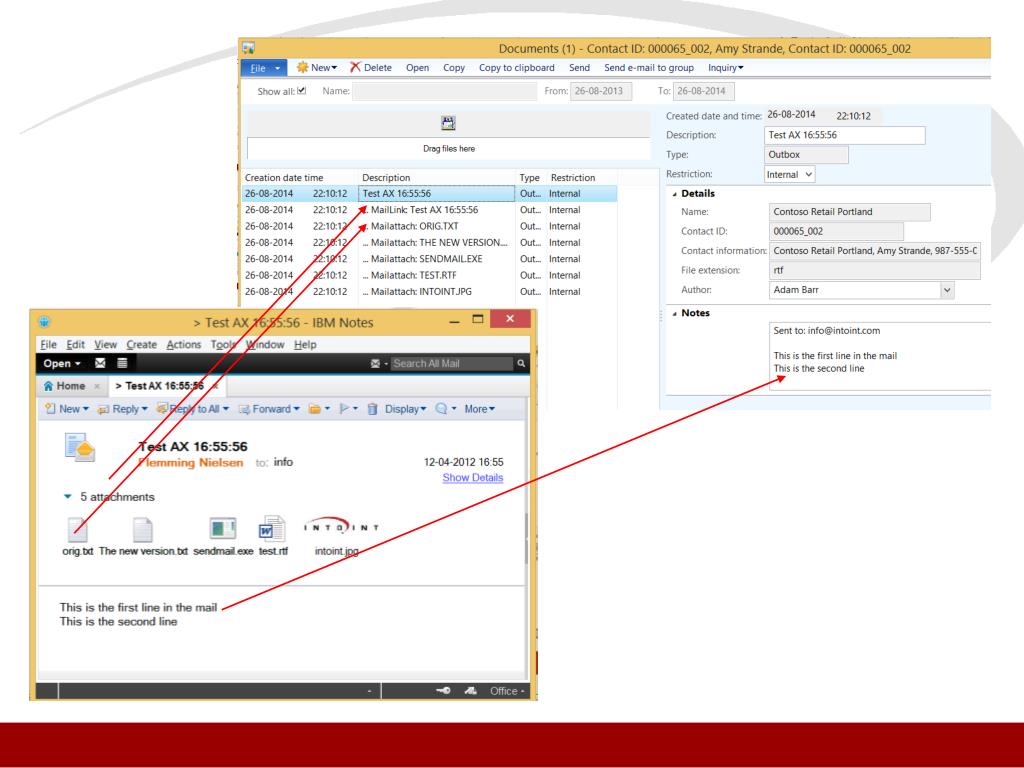
Task: Click Forward in the mail toolbar
Action: (269, 409)
